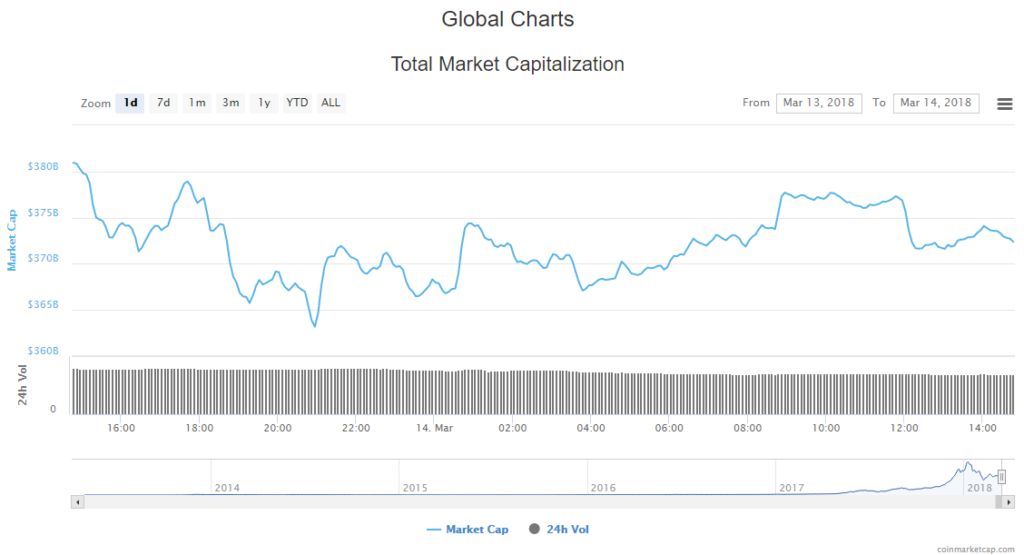Screen dimensions: 1024x555
Task: Open the chart hamburger context menu
Action: point(1005,104)
